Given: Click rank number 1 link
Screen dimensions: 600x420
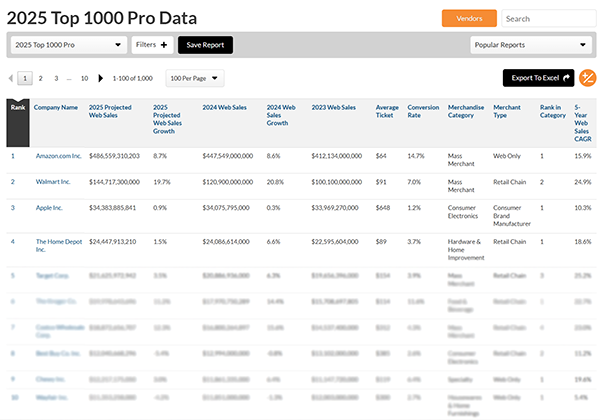Looking at the screenshot, I should [x=13, y=156].
